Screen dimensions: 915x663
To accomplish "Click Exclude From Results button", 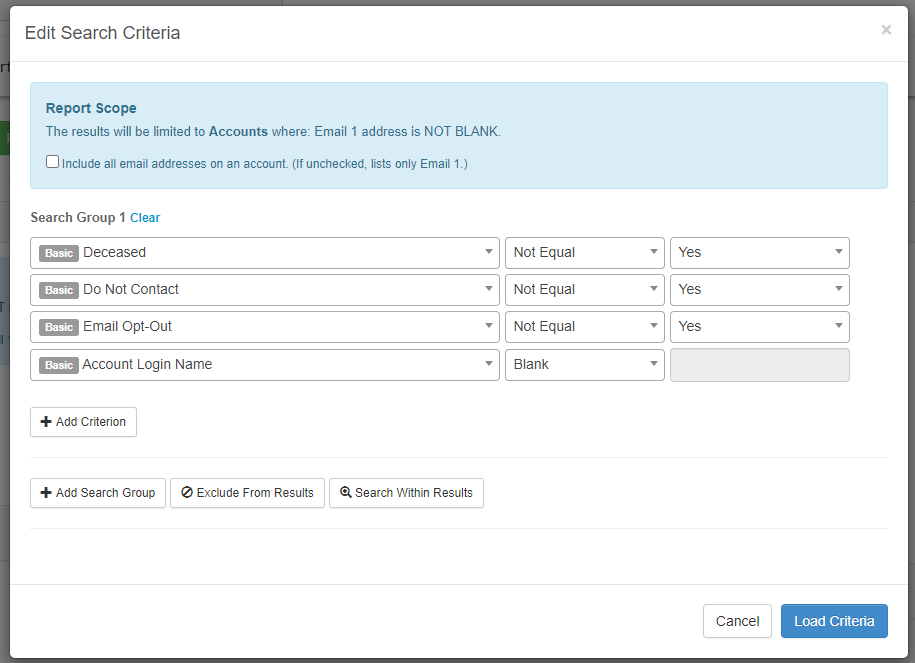I will click(247, 493).
